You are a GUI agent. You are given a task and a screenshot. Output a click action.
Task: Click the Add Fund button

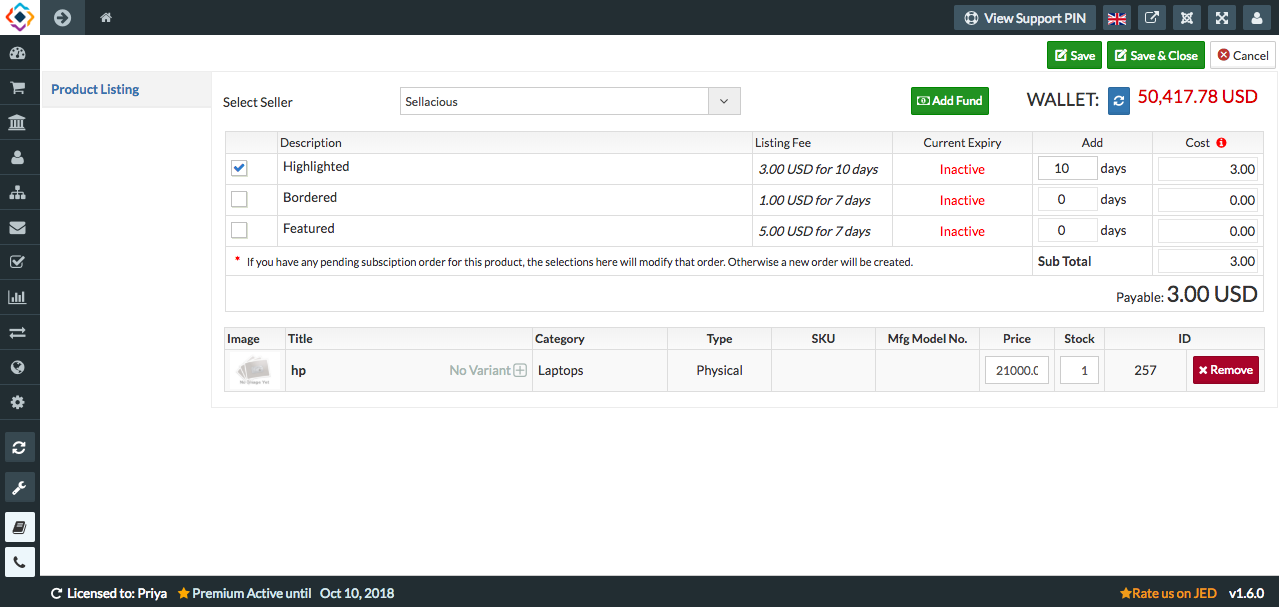point(950,100)
